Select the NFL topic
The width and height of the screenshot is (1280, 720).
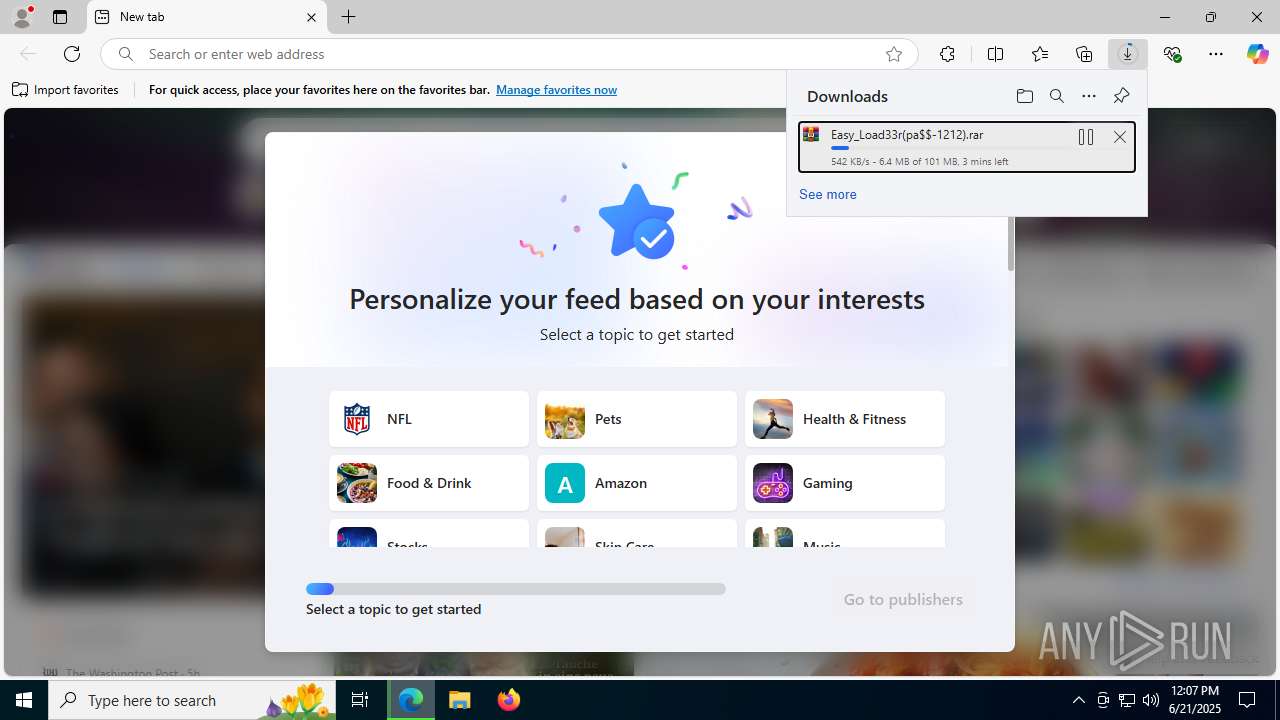point(429,419)
